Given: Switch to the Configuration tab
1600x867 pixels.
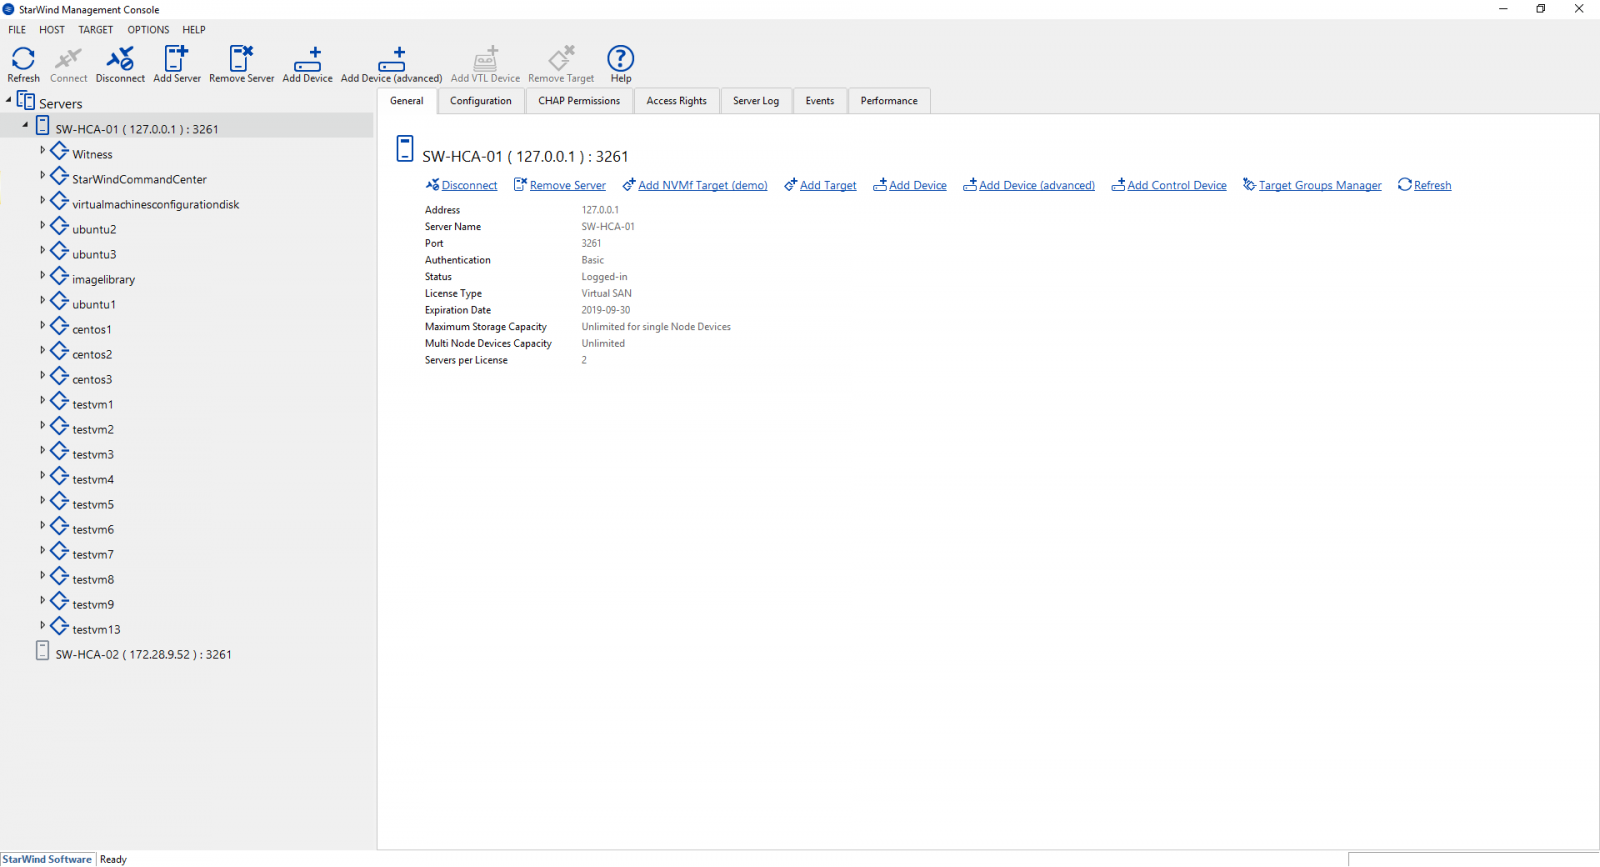Looking at the screenshot, I should tap(481, 101).
